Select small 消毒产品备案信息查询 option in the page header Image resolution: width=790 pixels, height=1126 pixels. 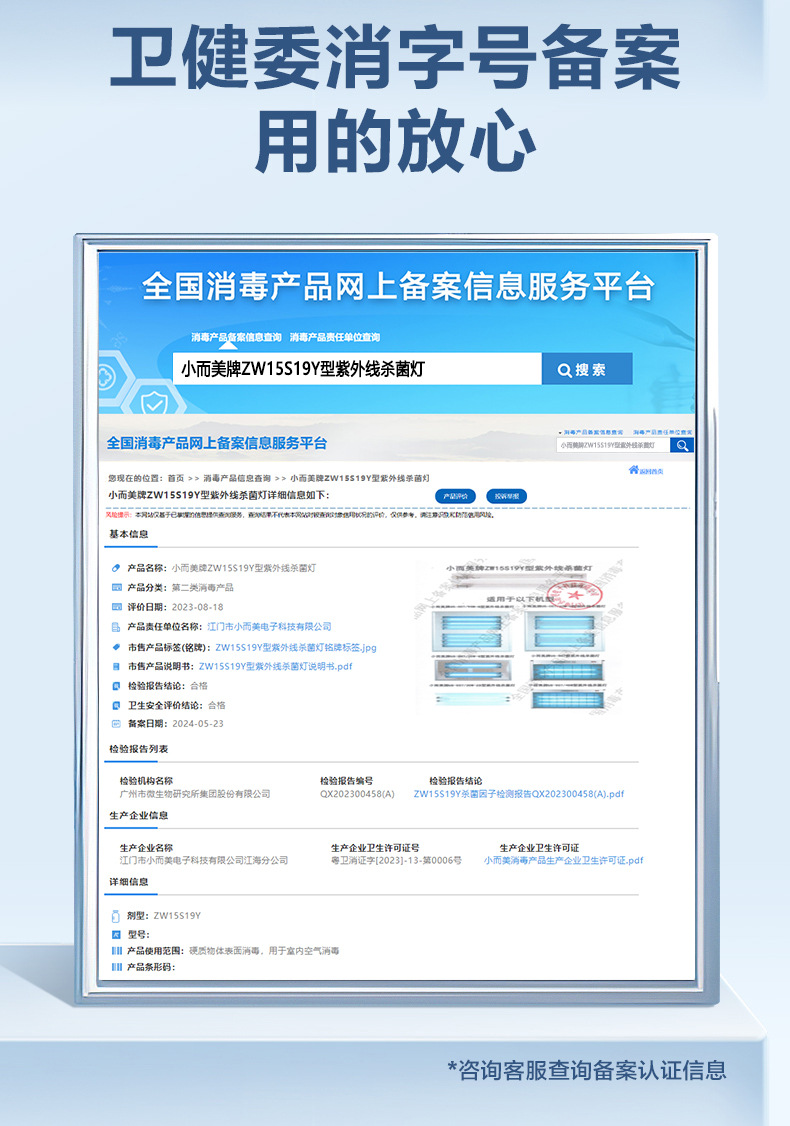click(592, 432)
